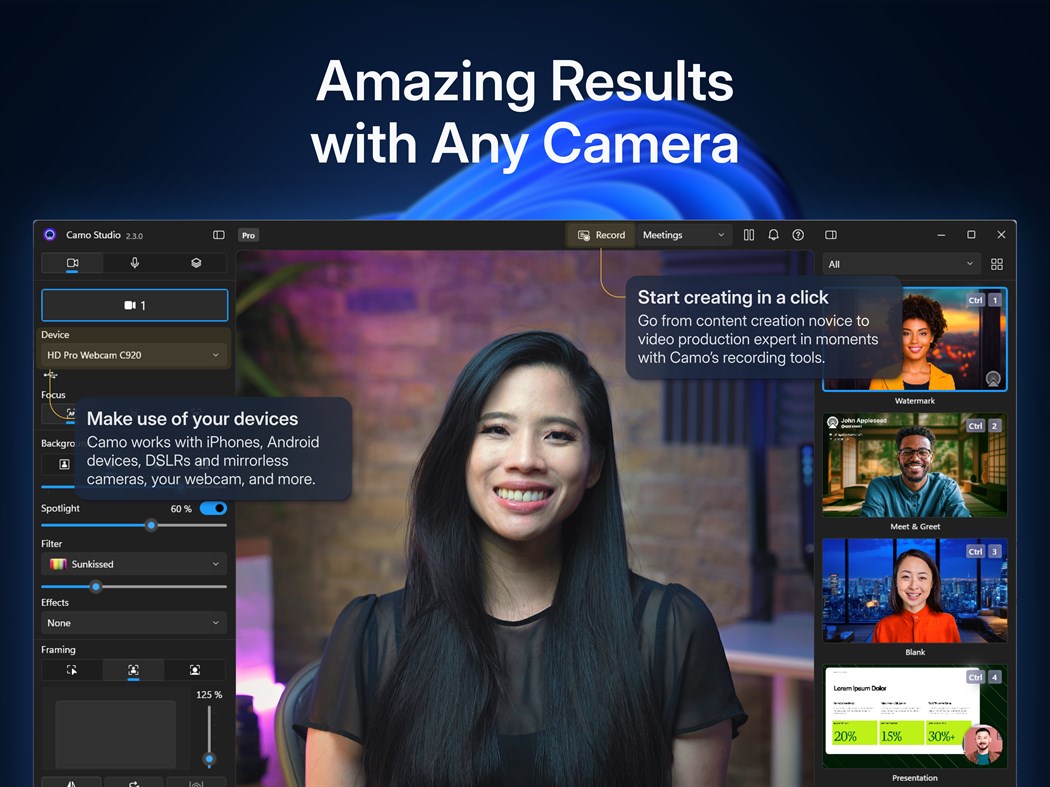Select the auto-tracking framing mode on right

[x=195, y=670]
